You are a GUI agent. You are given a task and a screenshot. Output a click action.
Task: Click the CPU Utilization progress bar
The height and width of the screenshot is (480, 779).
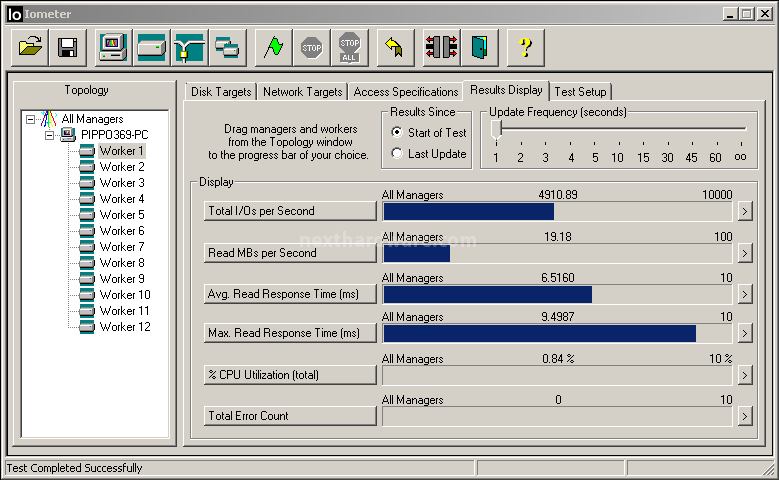tap(557, 375)
